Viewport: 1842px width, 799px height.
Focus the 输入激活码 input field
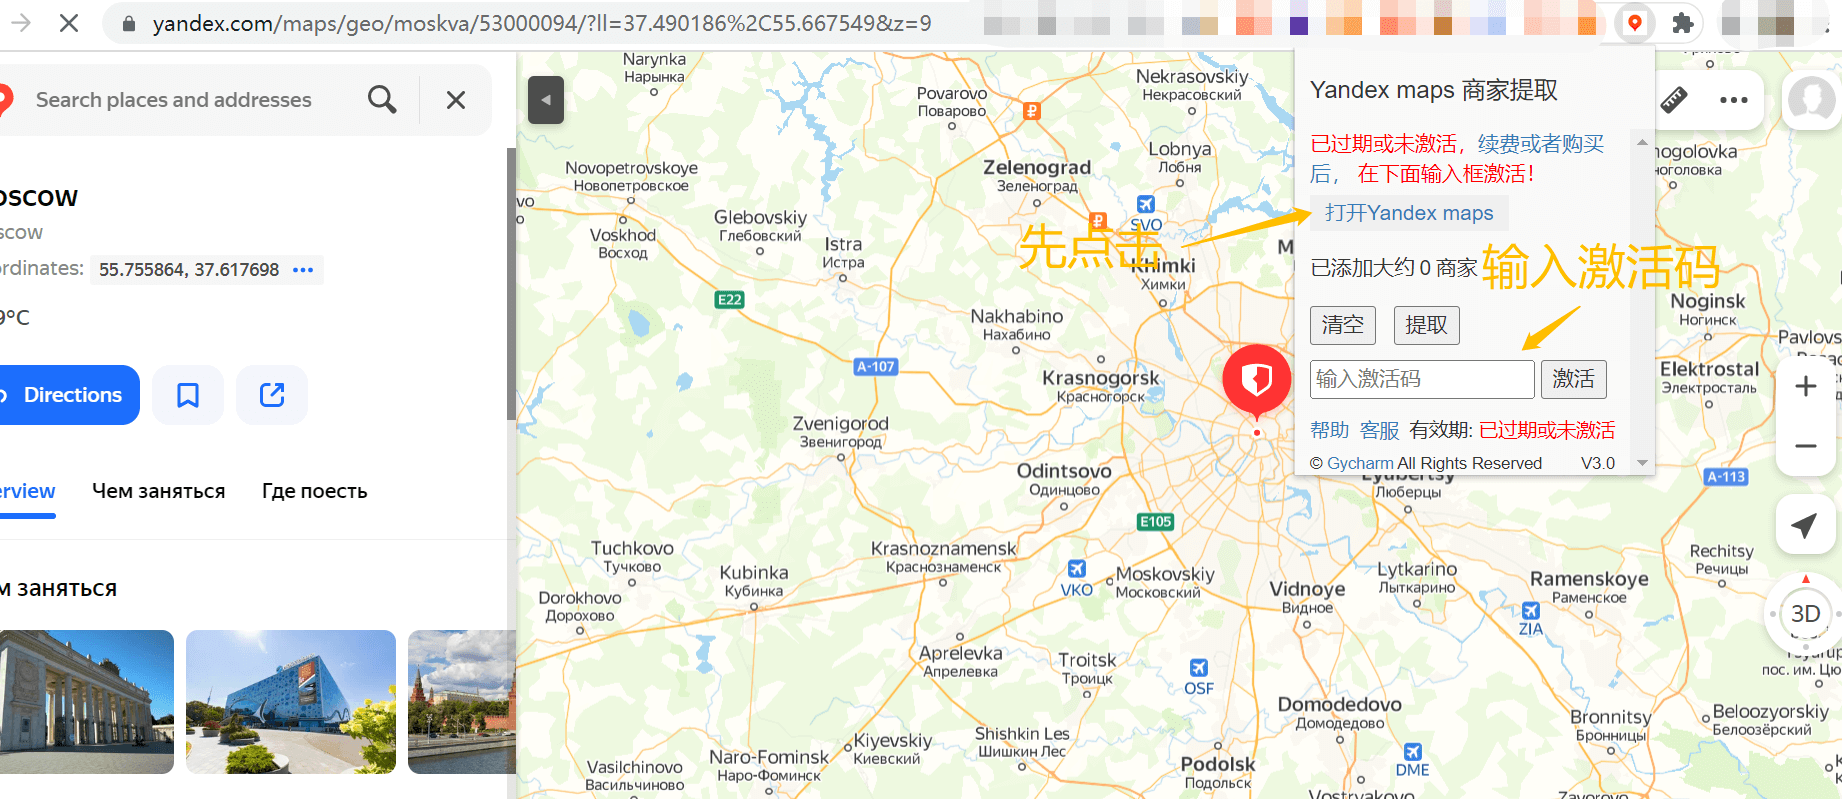point(1422,379)
